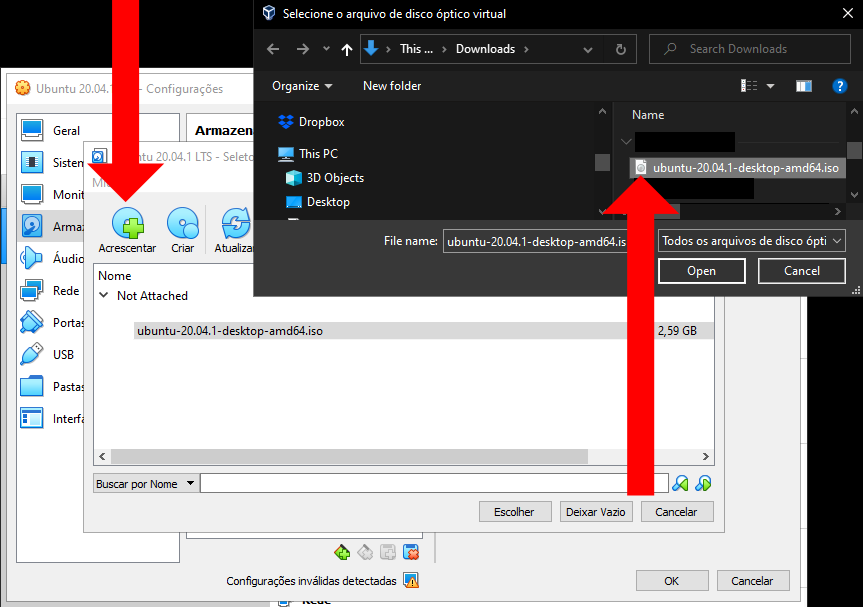The image size is (863, 607).
Task: Go back in the file dialog
Action: 273,49
